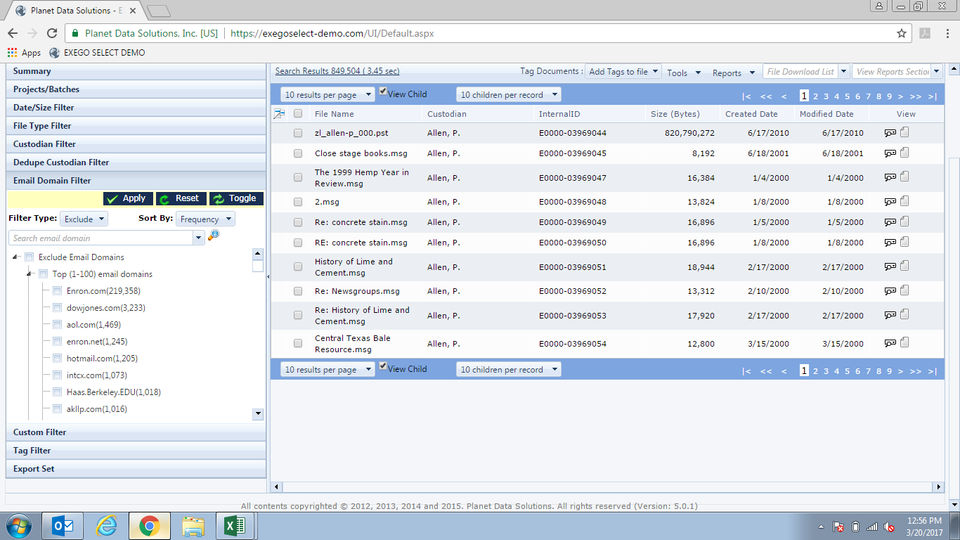The width and height of the screenshot is (960, 540).
Task: Go to page 2 in top pager
Action: pyautogui.click(x=816, y=96)
